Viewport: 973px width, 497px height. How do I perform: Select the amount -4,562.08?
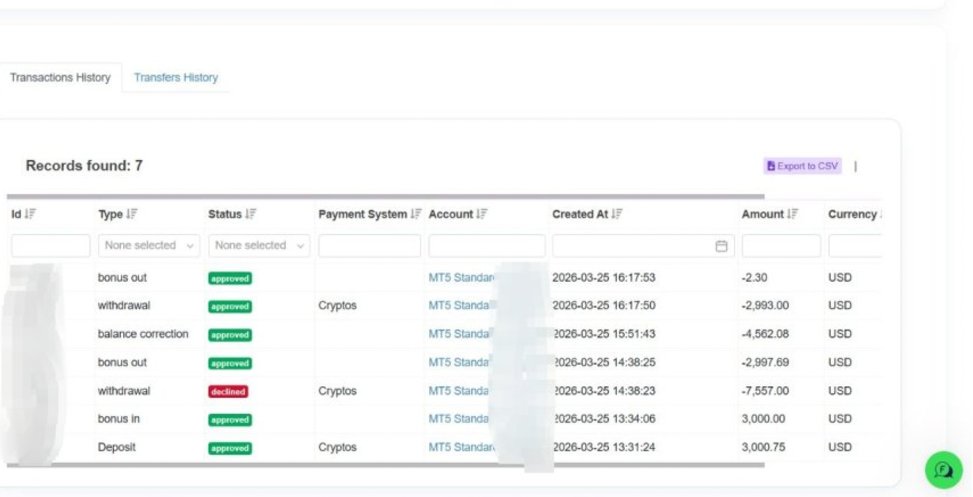pos(765,334)
